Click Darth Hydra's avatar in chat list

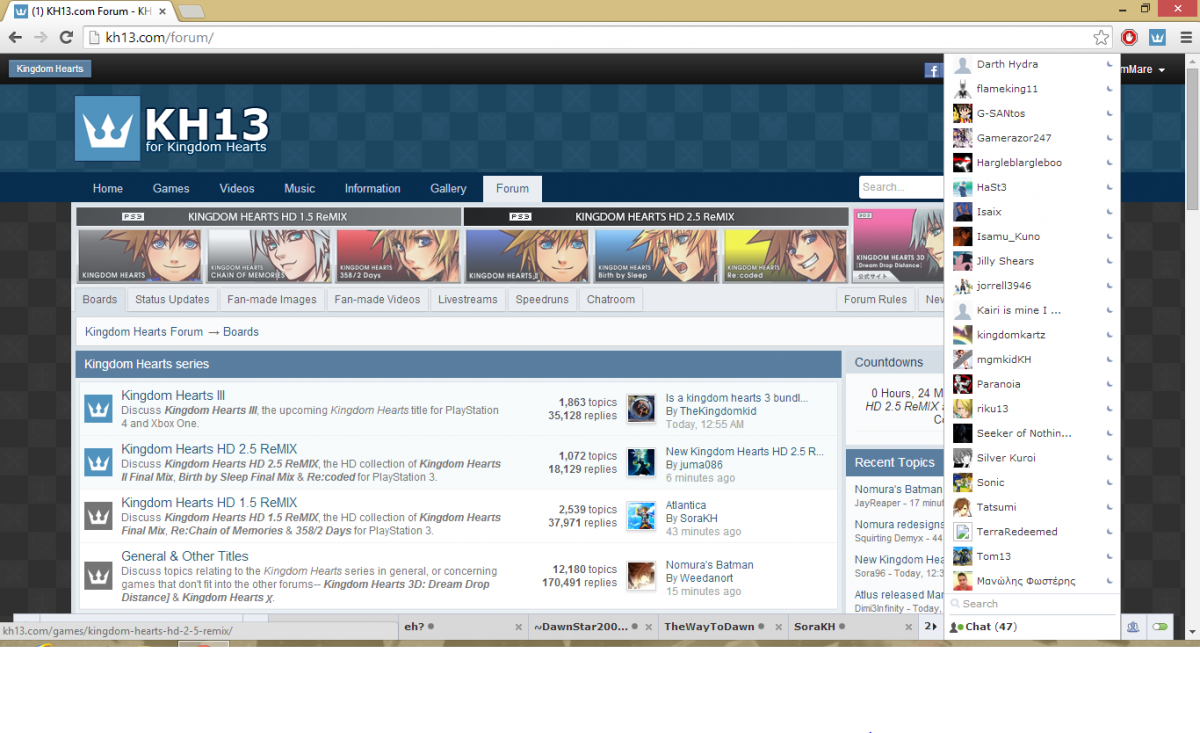point(962,64)
